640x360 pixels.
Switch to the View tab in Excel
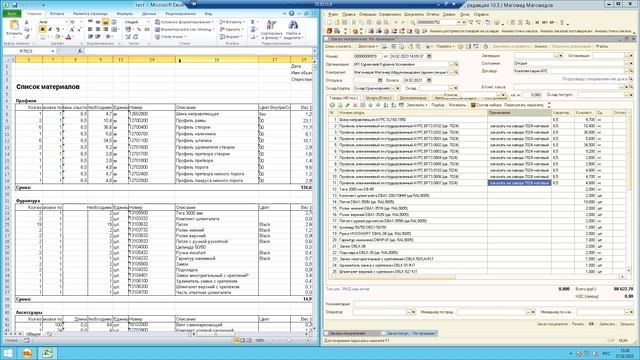(x=208, y=13)
